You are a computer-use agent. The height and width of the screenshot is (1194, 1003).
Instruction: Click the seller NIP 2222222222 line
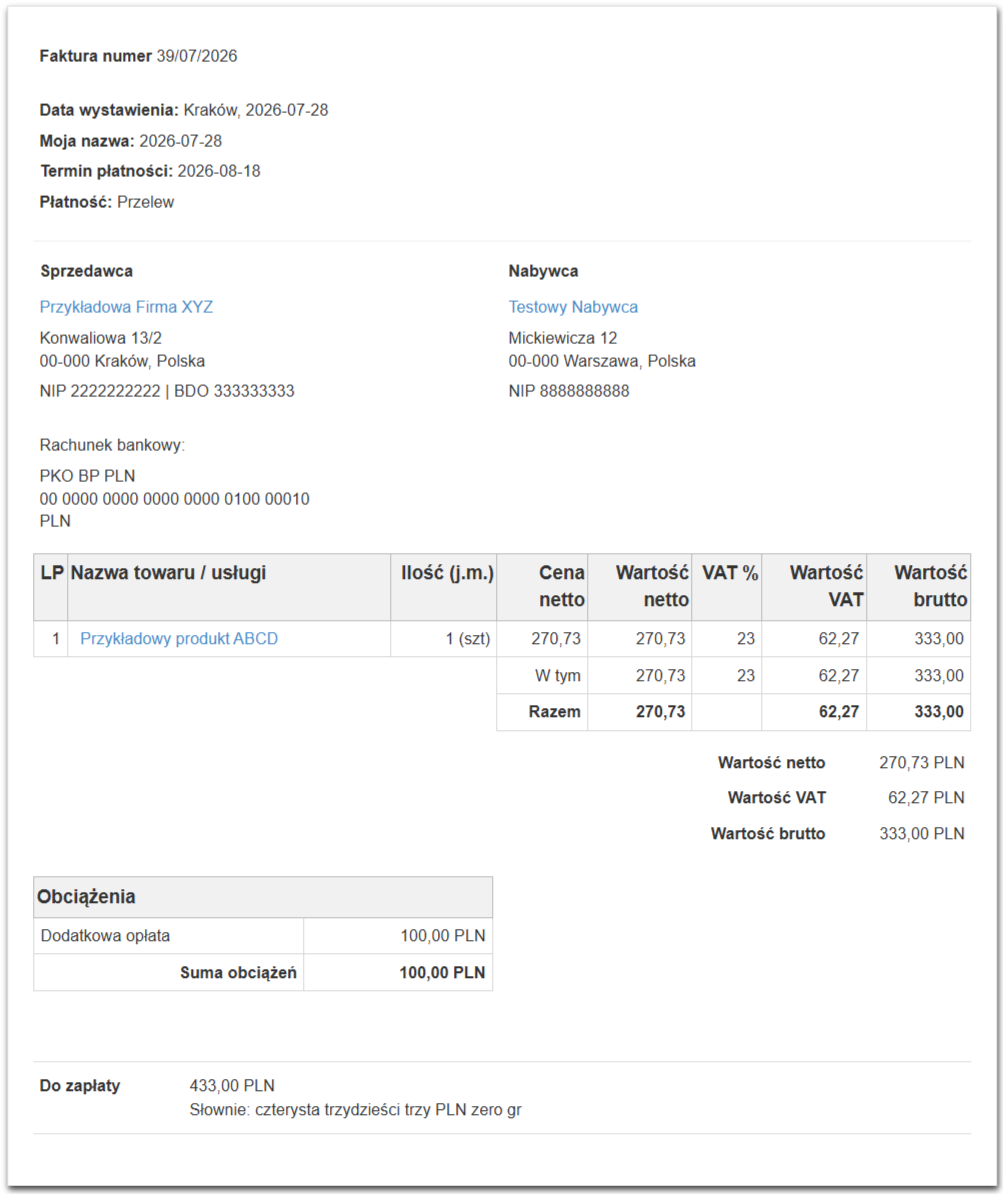point(167,391)
